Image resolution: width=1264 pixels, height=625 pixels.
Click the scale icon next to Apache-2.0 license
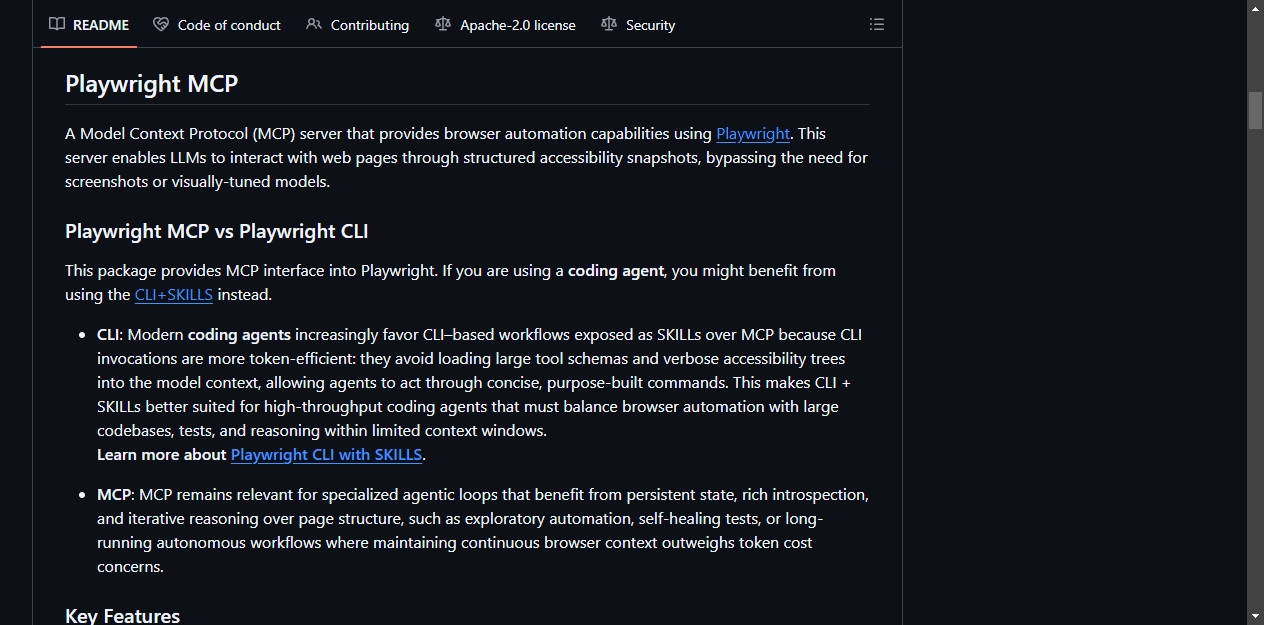tap(443, 24)
